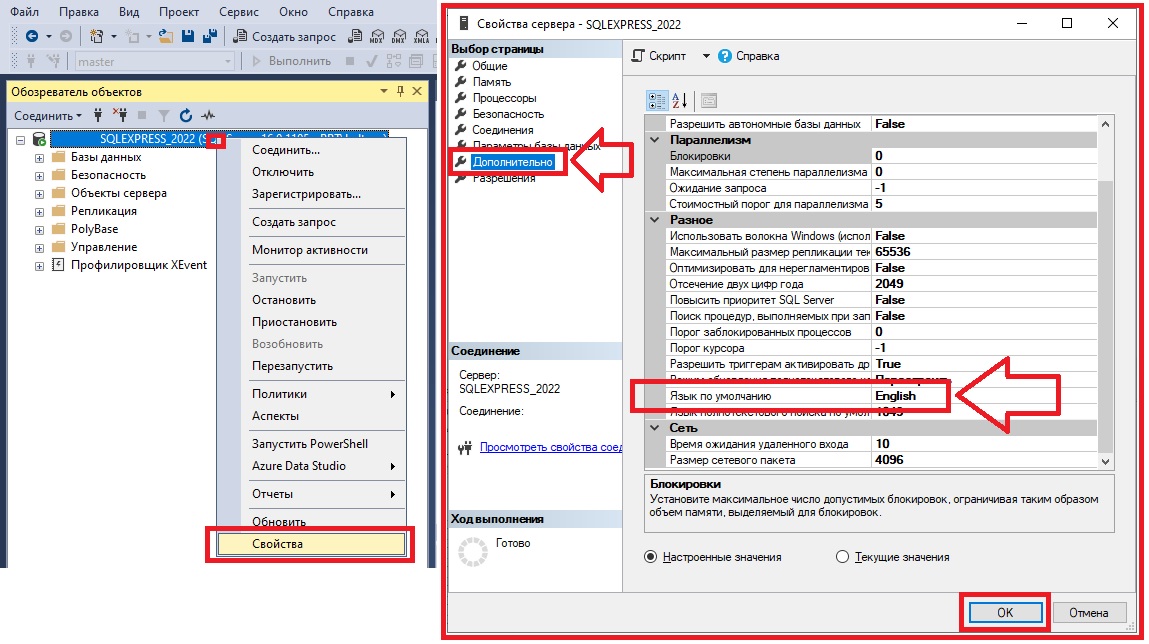The width and height of the screenshot is (1149, 644).
Task: Select the Профилировщик XEvent tree item
Action: pyautogui.click(x=138, y=265)
